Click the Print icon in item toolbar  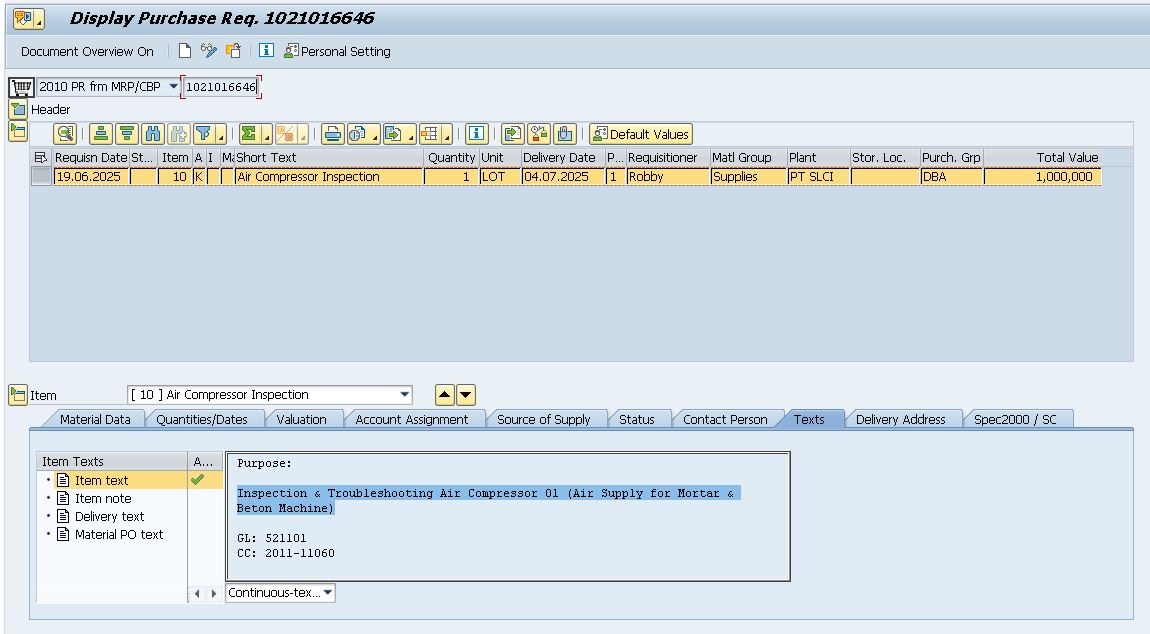(333, 134)
